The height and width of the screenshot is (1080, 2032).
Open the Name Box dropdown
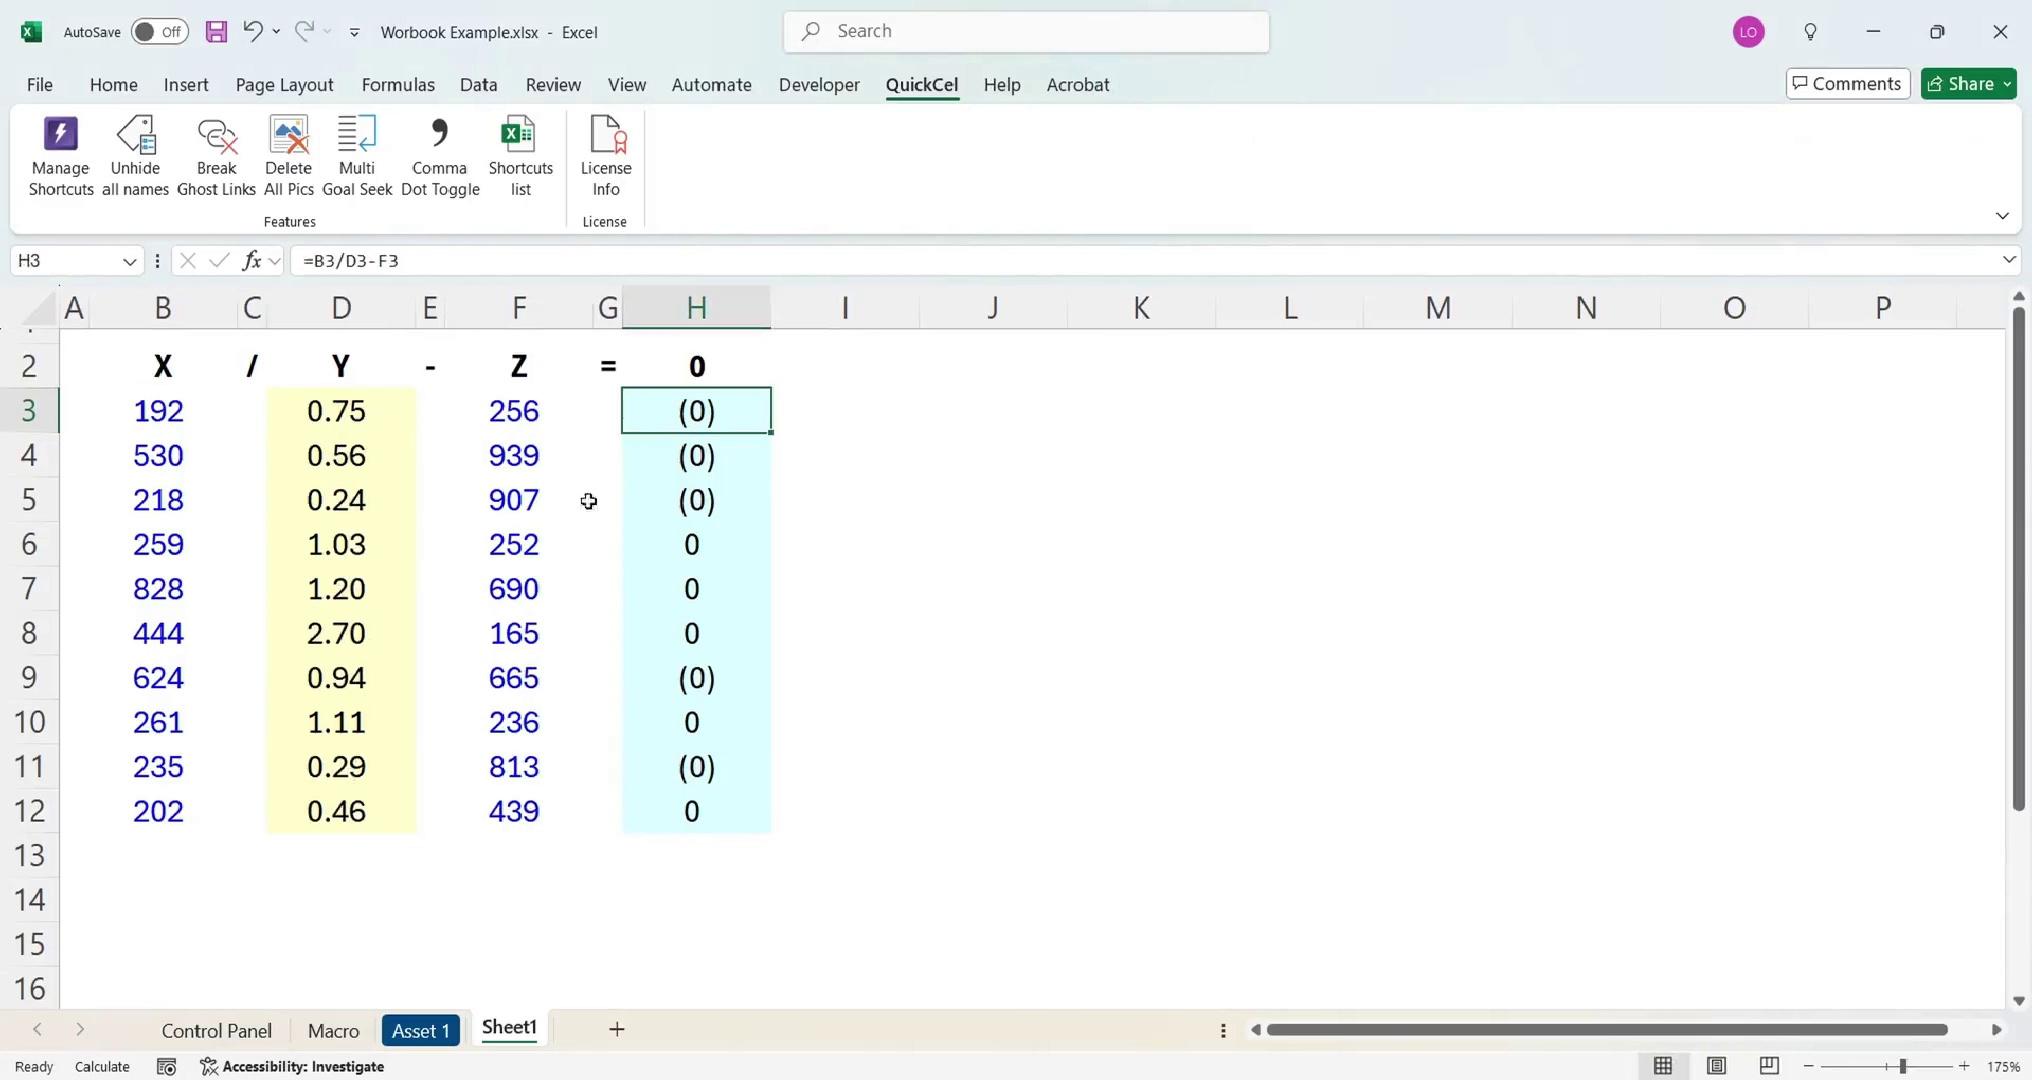point(128,260)
